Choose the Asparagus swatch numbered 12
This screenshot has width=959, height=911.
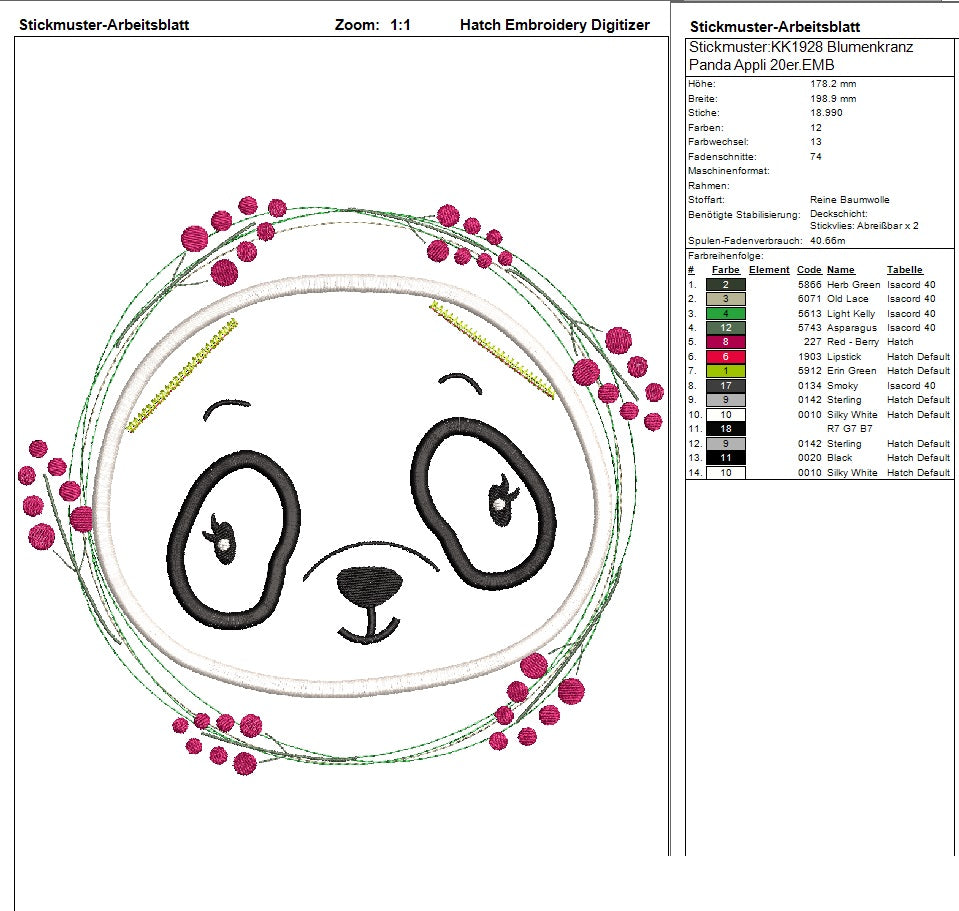coord(725,328)
